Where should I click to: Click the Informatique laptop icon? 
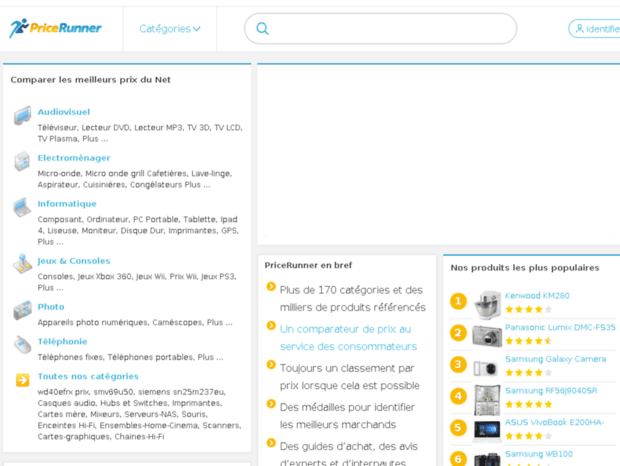22,207
